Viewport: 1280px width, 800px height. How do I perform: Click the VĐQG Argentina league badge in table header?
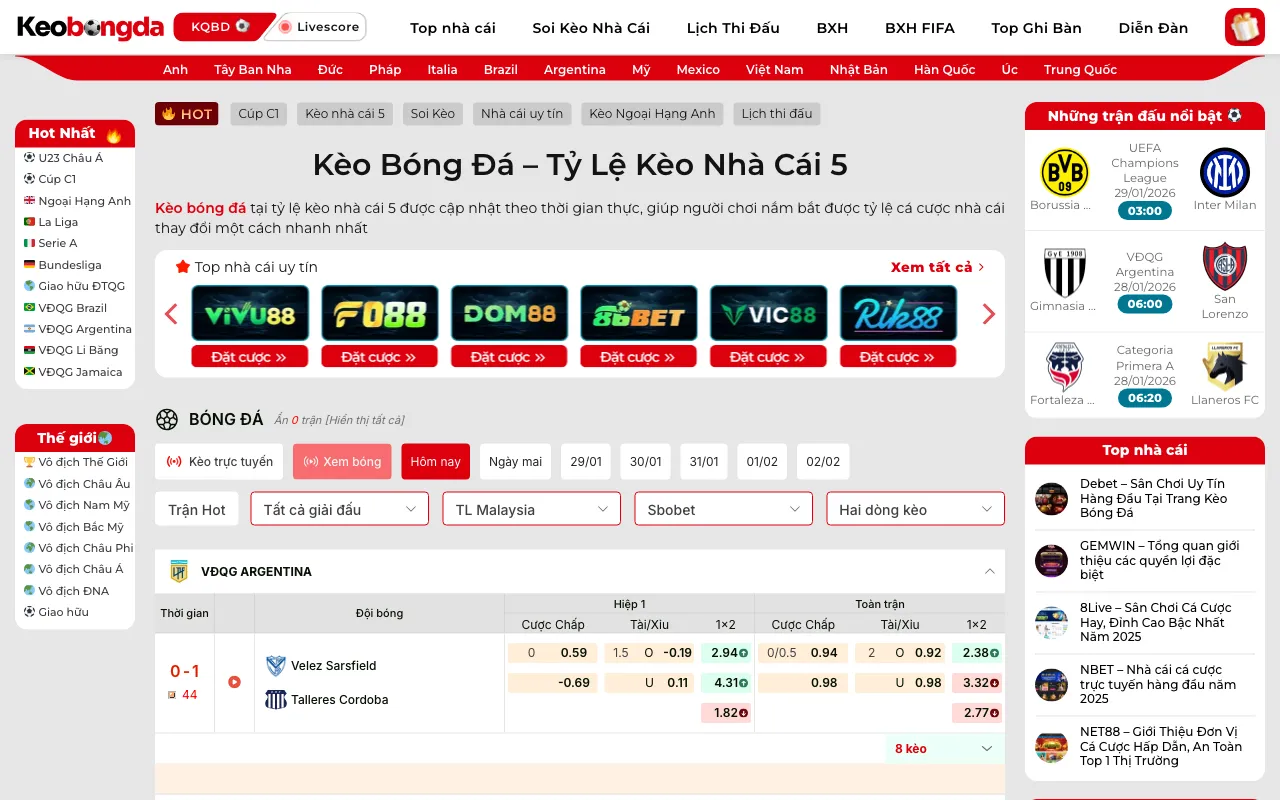(179, 571)
